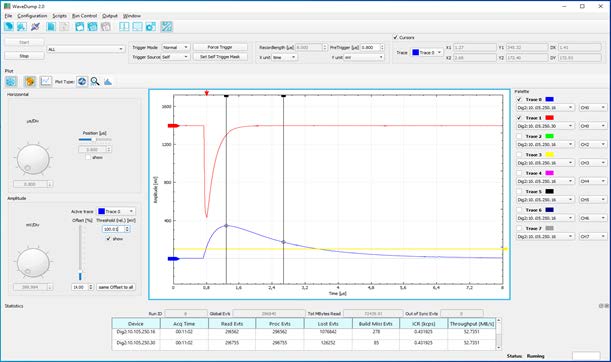
Task: Click the Set Self Trigger Mask button
Action: [x=220, y=57]
